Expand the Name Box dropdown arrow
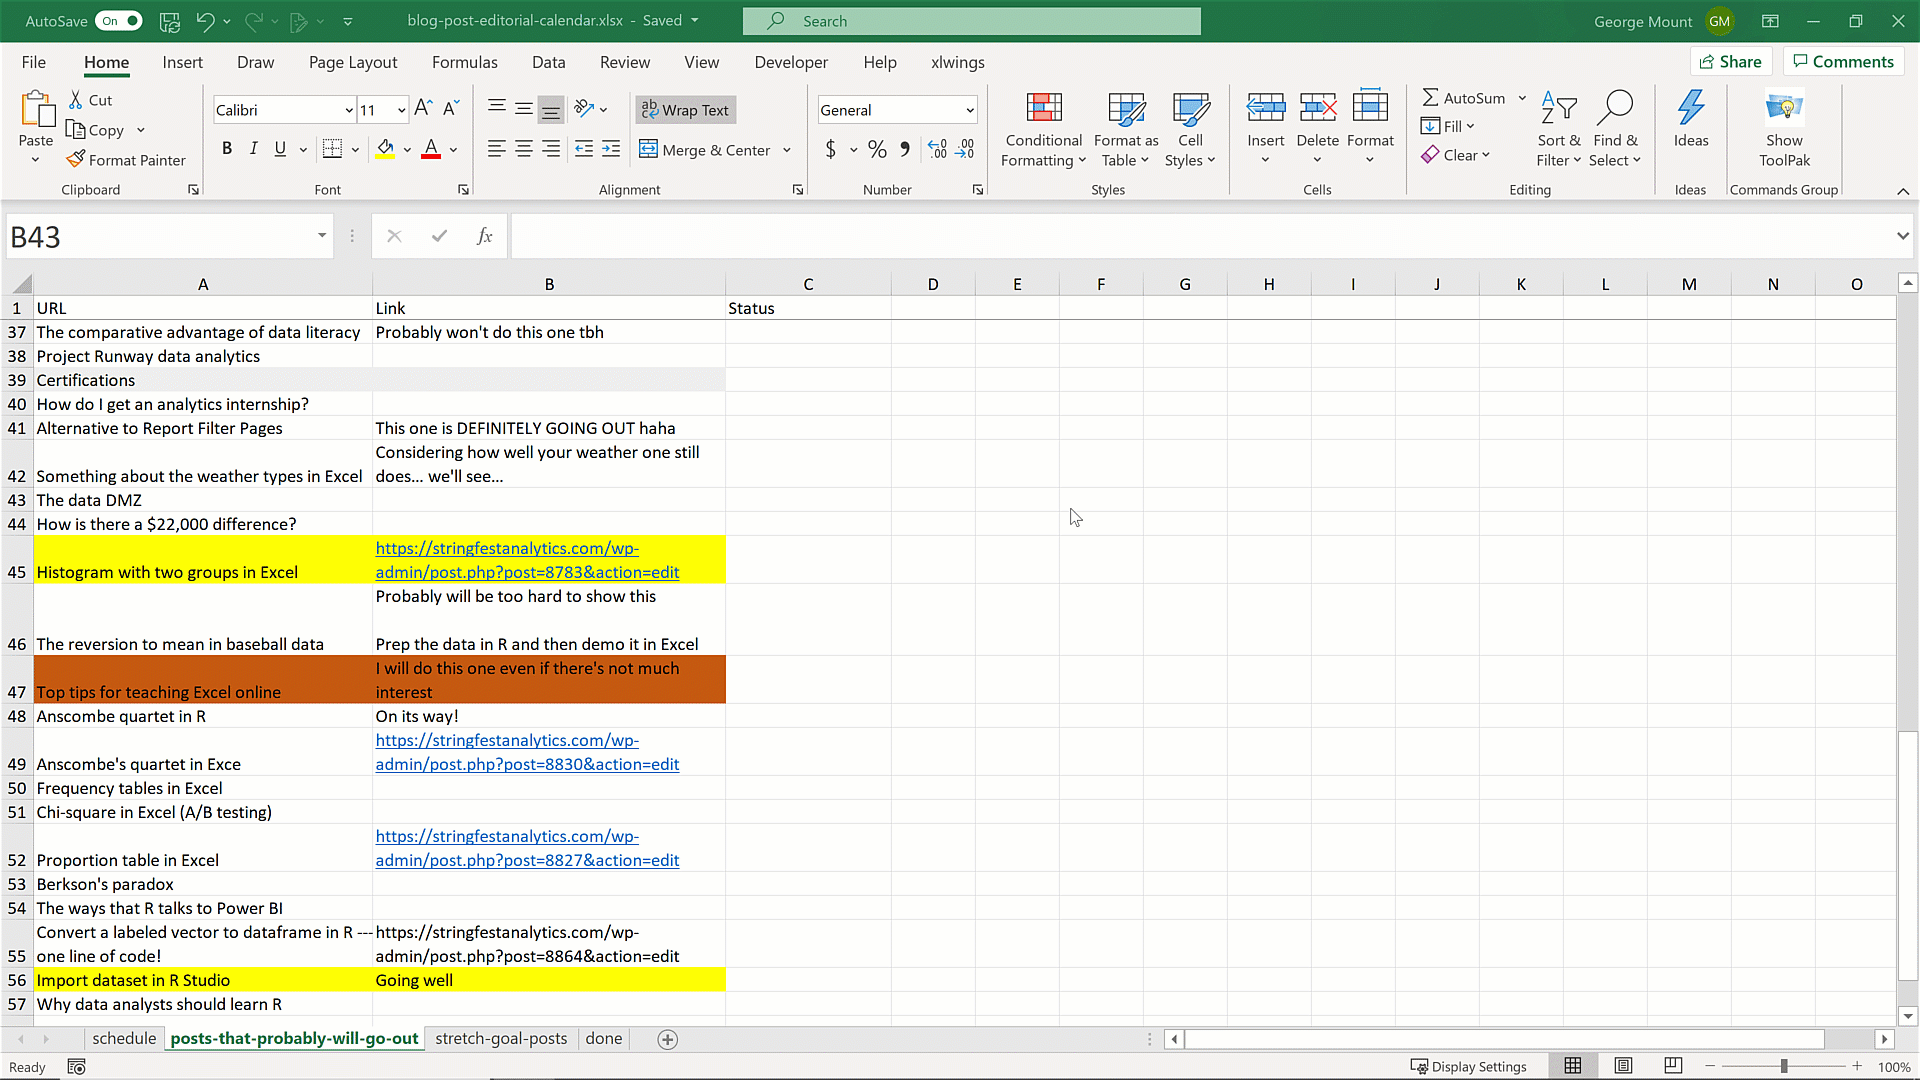 322,236
